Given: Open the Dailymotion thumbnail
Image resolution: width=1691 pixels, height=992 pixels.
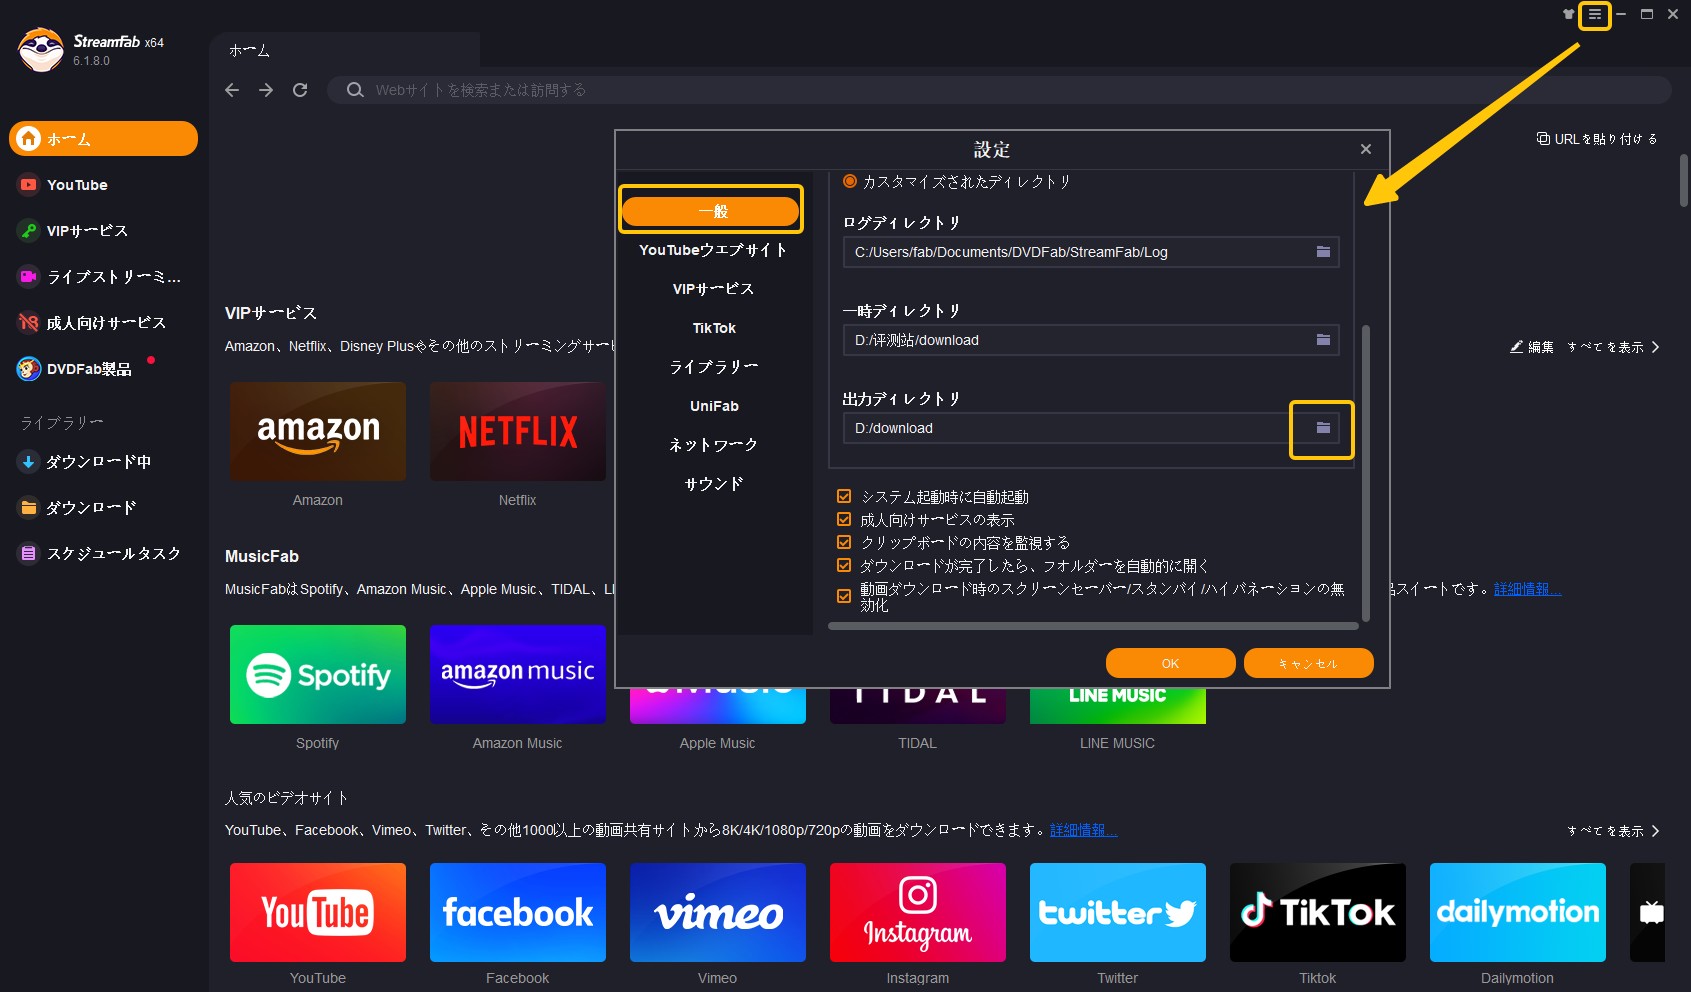Looking at the screenshot, I should pos(1518,913).
